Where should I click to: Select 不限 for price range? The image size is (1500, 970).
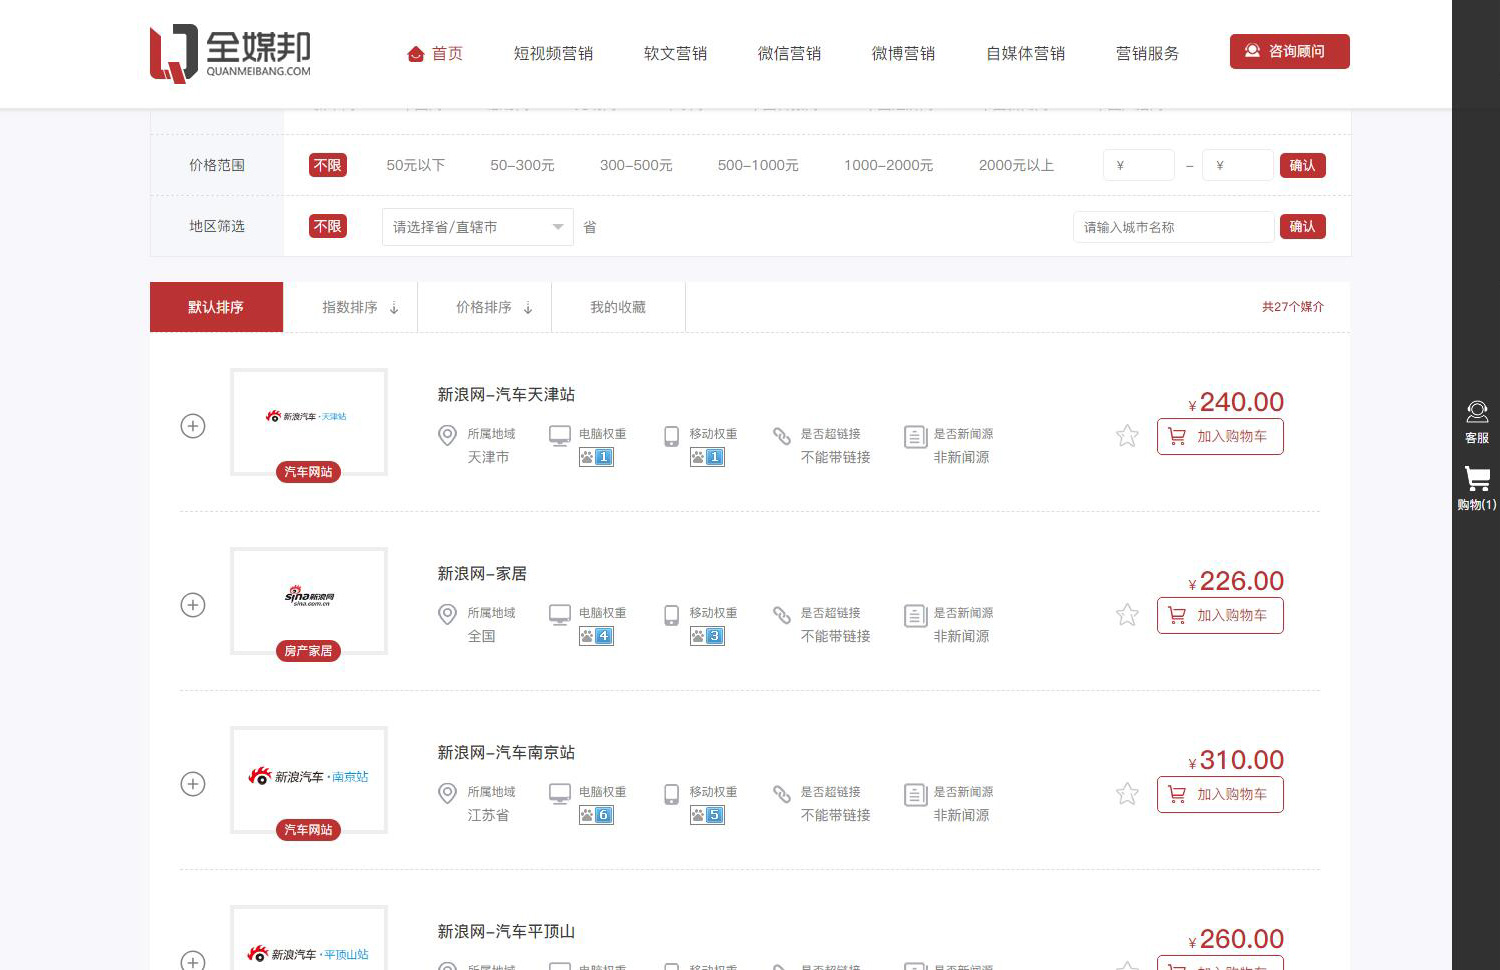pos(328,165)
